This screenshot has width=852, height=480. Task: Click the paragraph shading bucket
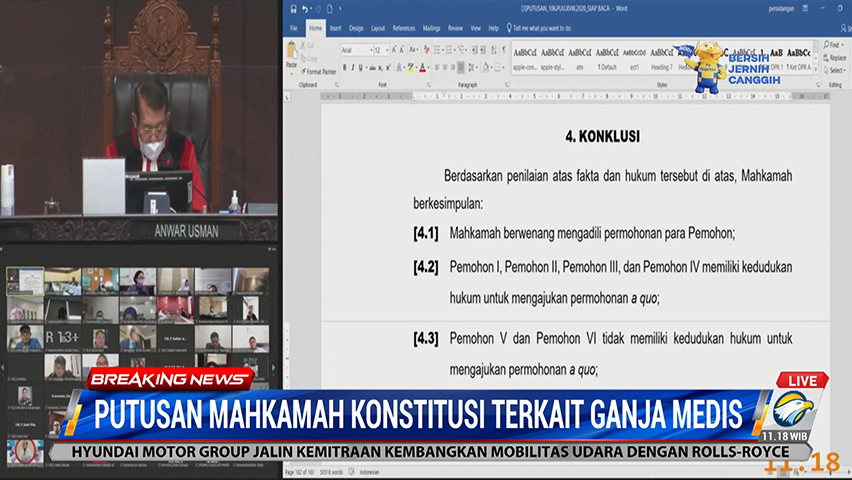tap(486, 67)
